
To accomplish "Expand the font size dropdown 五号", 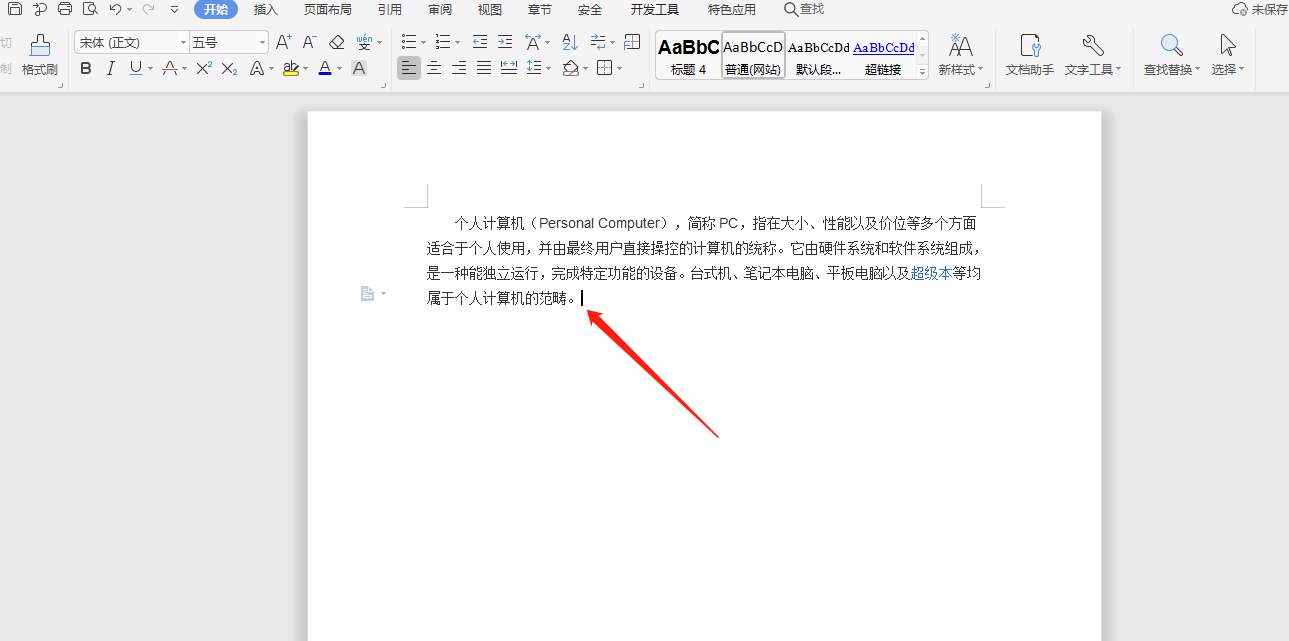I will pyautogui.click(x=263, y=42).
